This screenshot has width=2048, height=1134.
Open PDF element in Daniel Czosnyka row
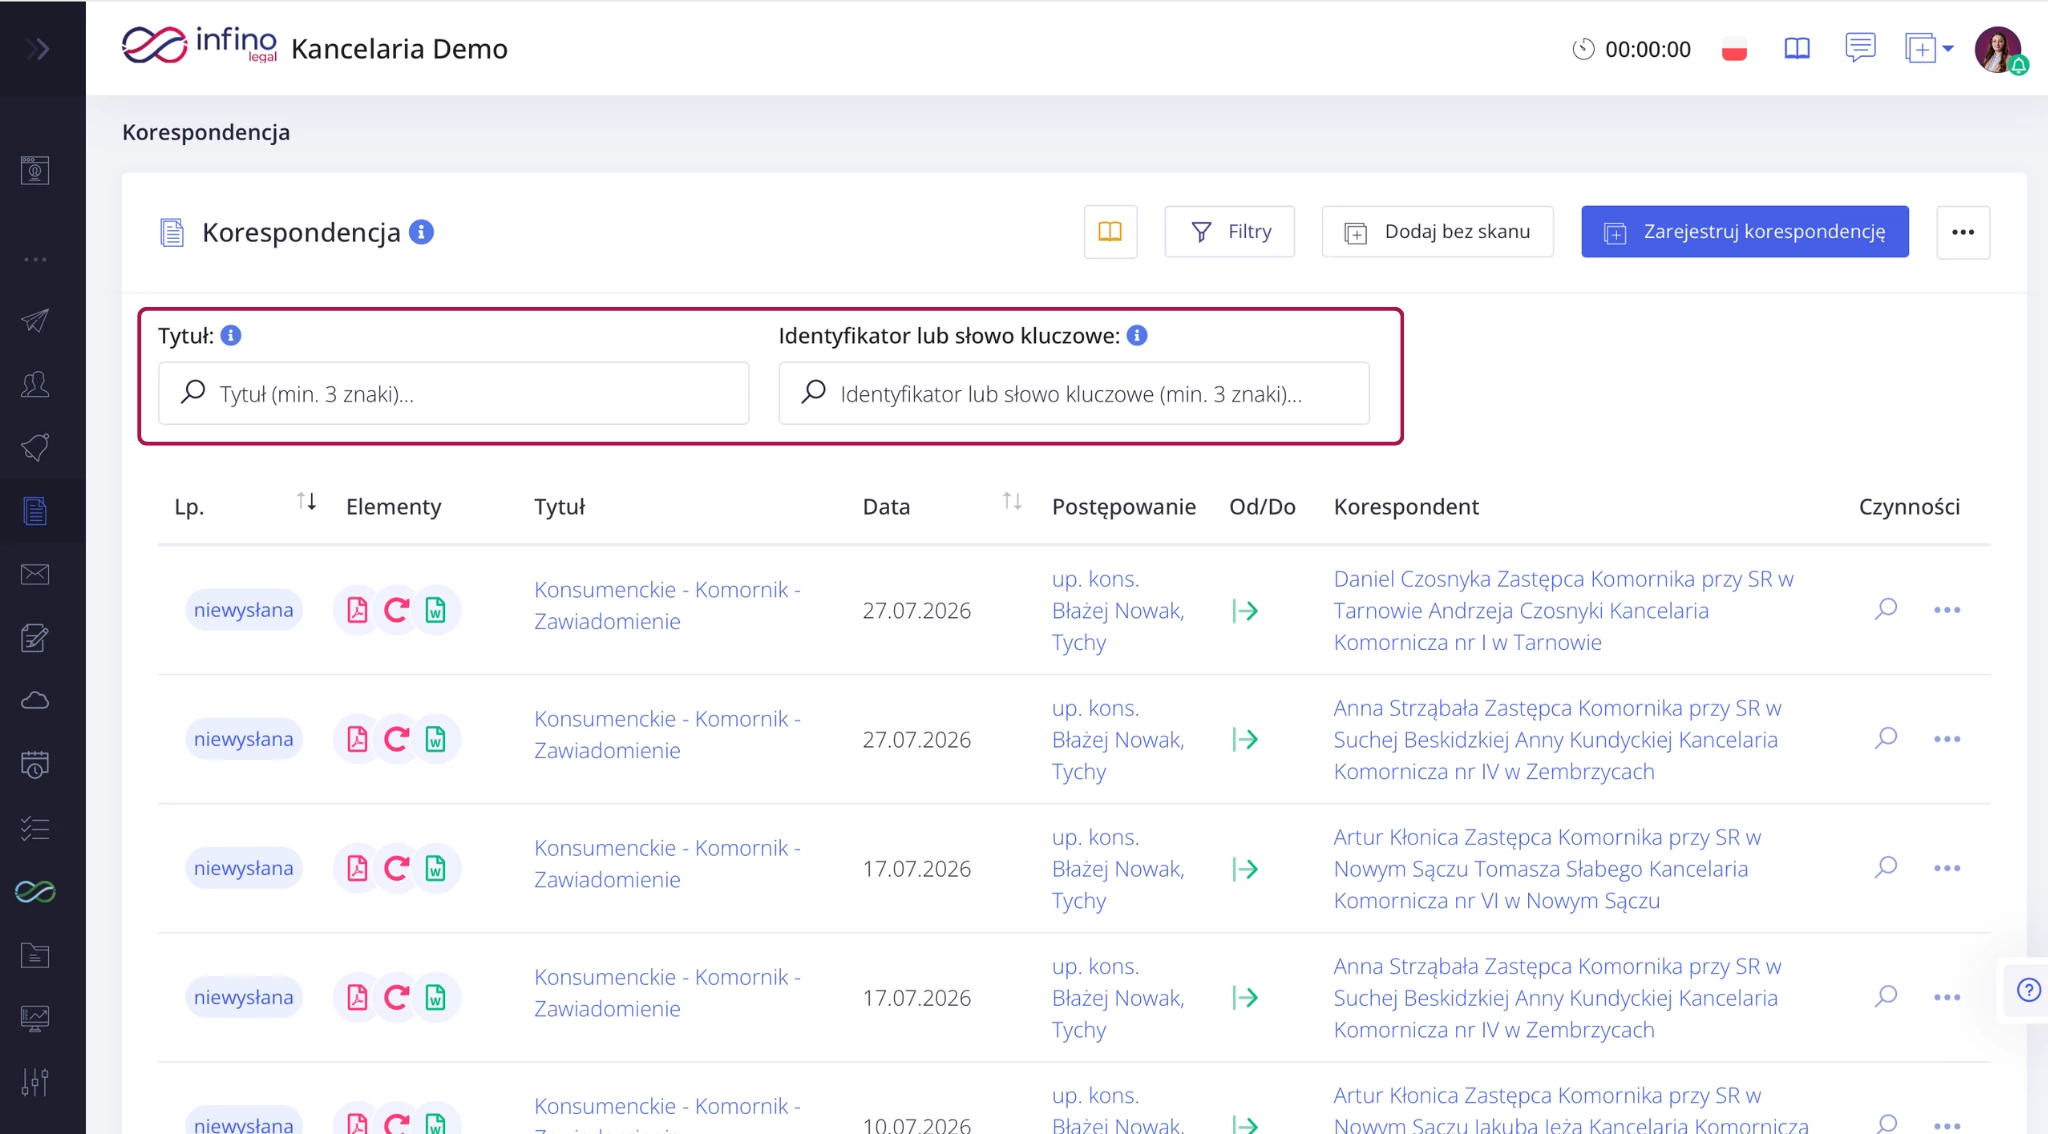click(x=357, y=610)
